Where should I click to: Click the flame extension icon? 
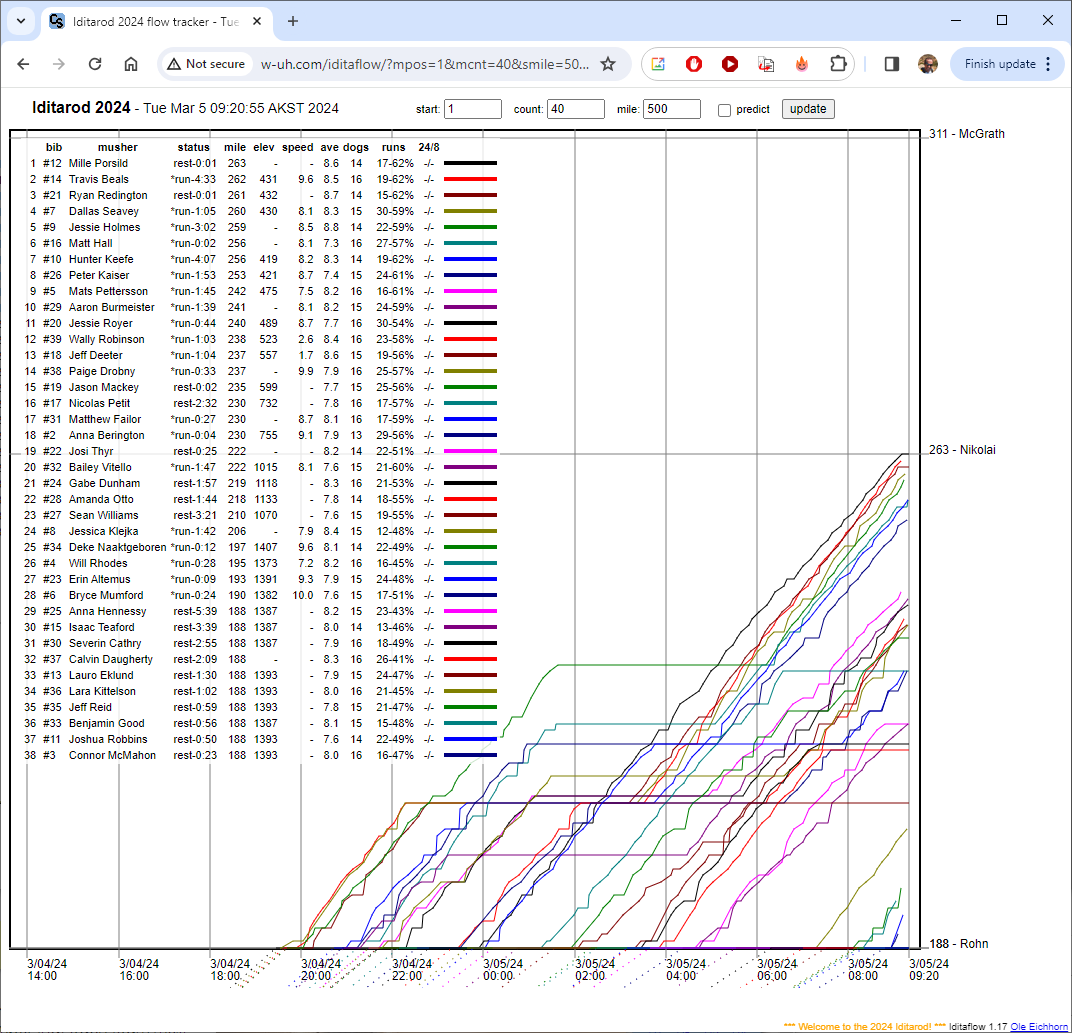[x=802, y=64]
